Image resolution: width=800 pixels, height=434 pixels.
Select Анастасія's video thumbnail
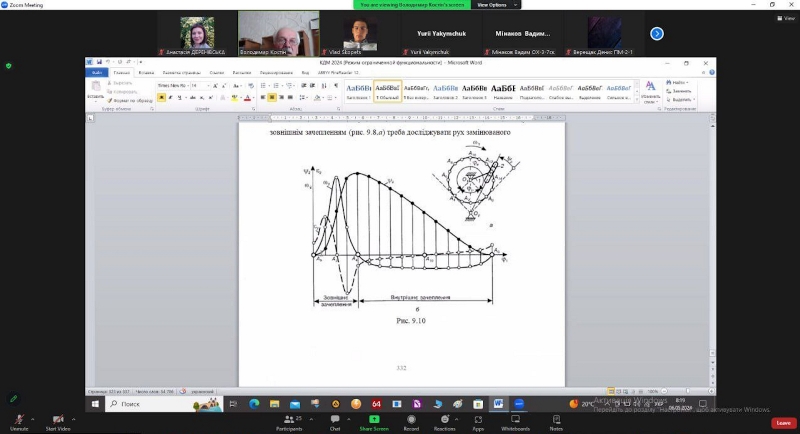(192, 32)
